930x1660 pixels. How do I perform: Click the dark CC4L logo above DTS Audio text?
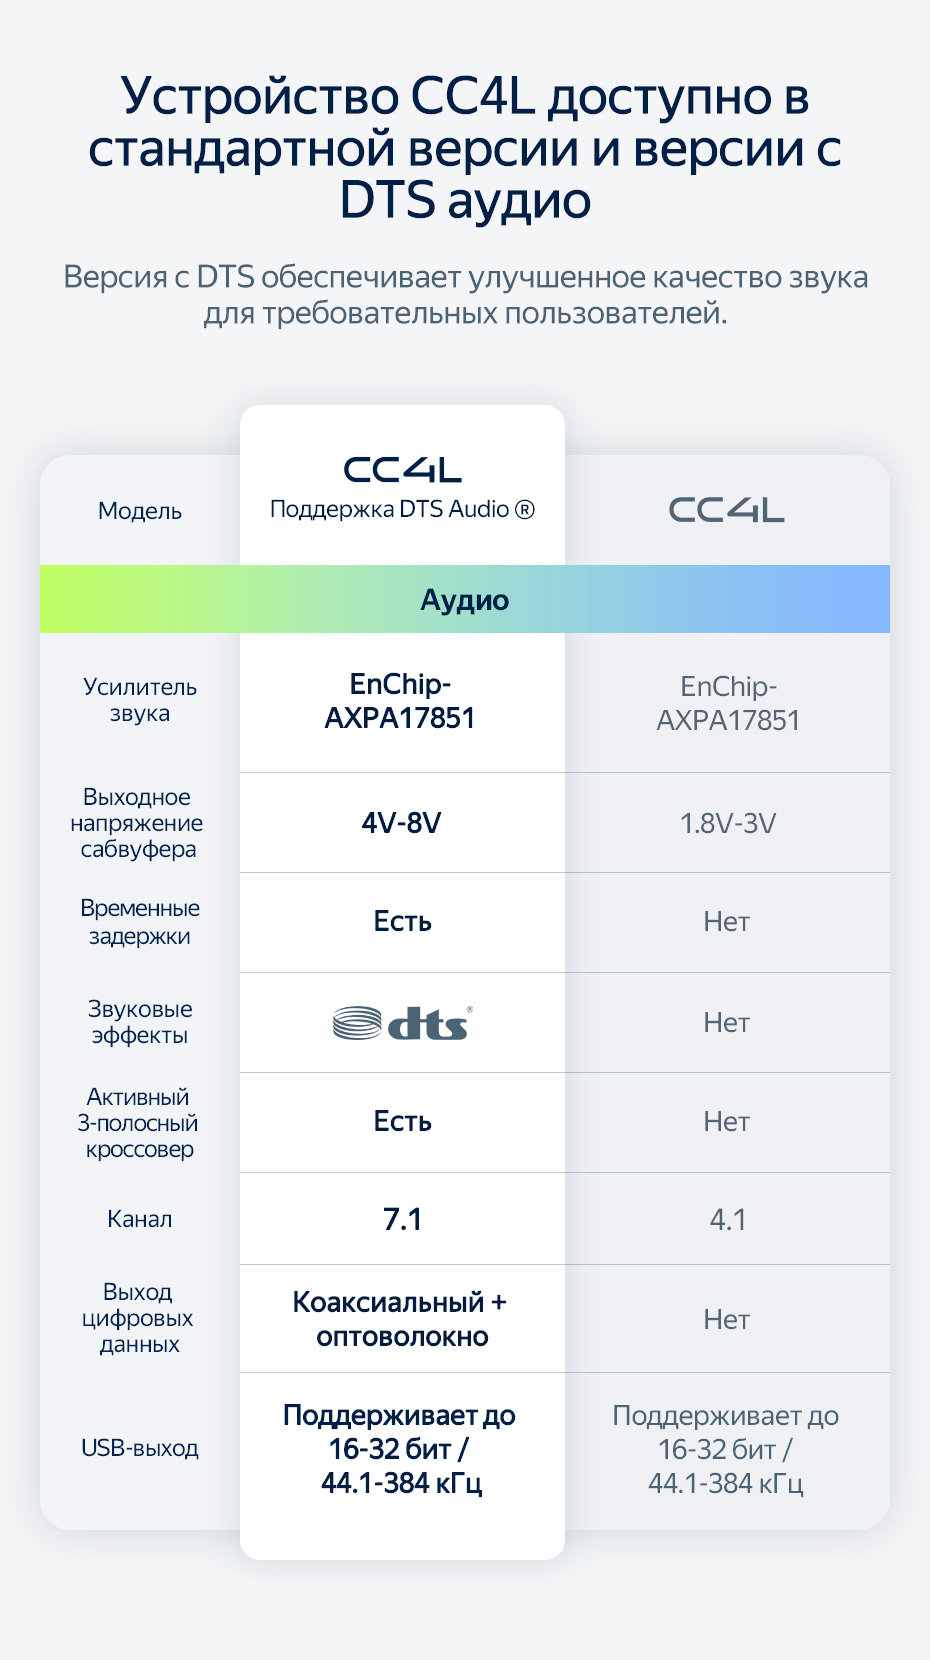click(x=402, y=470)
